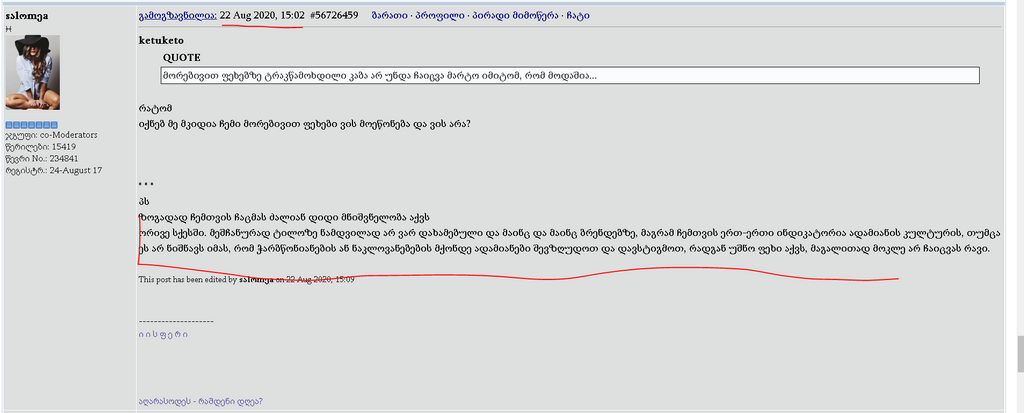
Task: Click the რეგისტრ.: 24-August 17 line
Action: (x=53, y=171)
